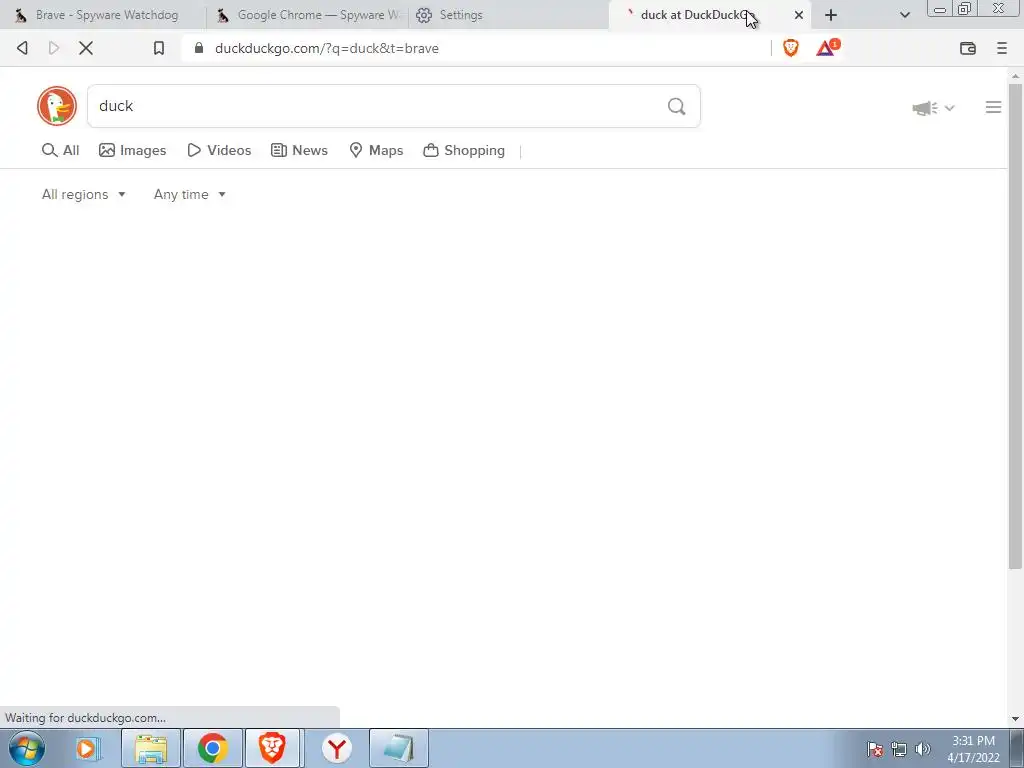Expand the All regions dropdown

click(84, 195)
